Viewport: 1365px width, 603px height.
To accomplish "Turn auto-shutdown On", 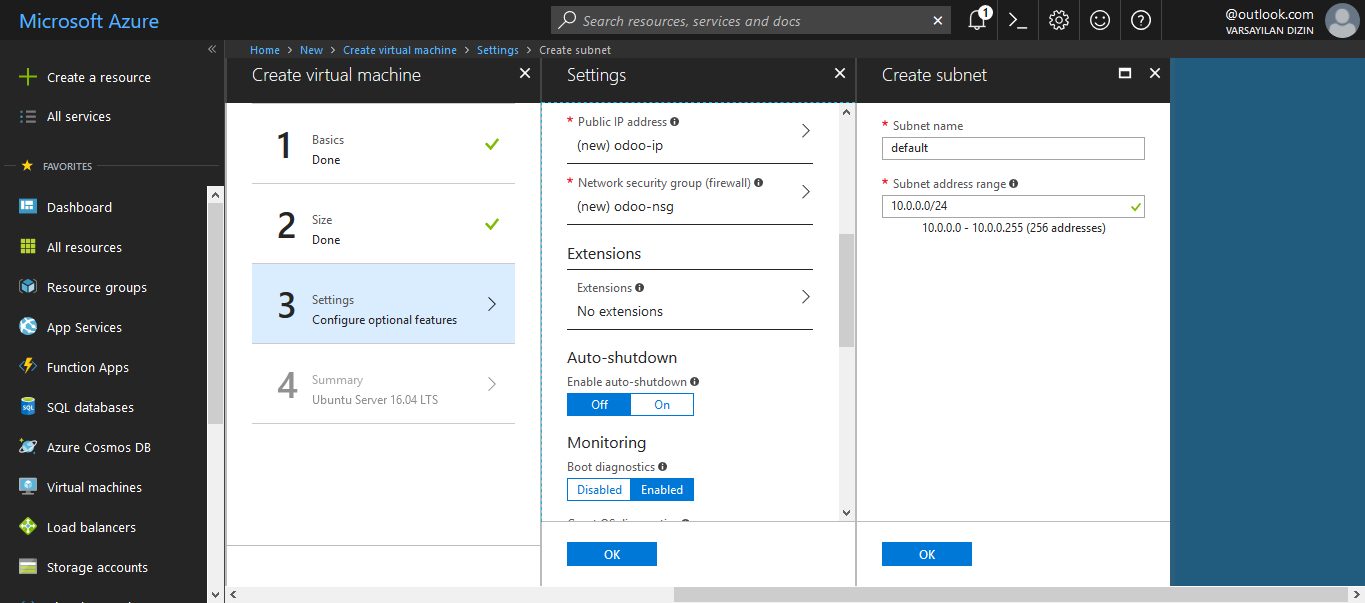I will pos(662,405).
